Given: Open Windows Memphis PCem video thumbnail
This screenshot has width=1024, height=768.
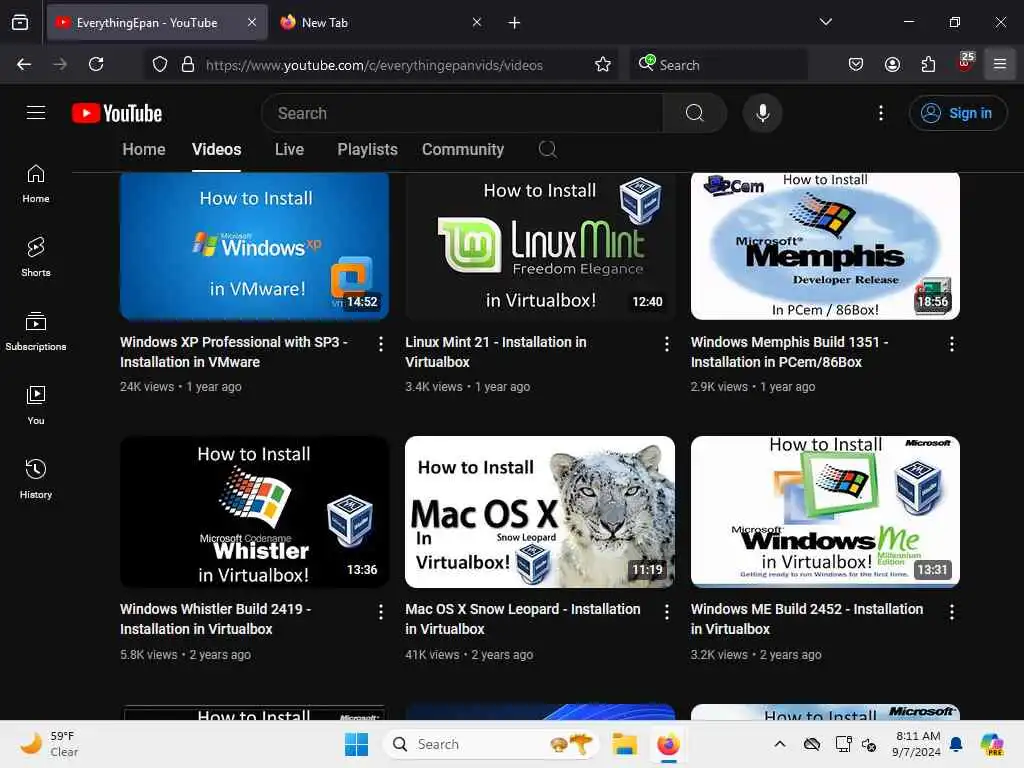Looking at the screenshot, I should click(825, 246).
